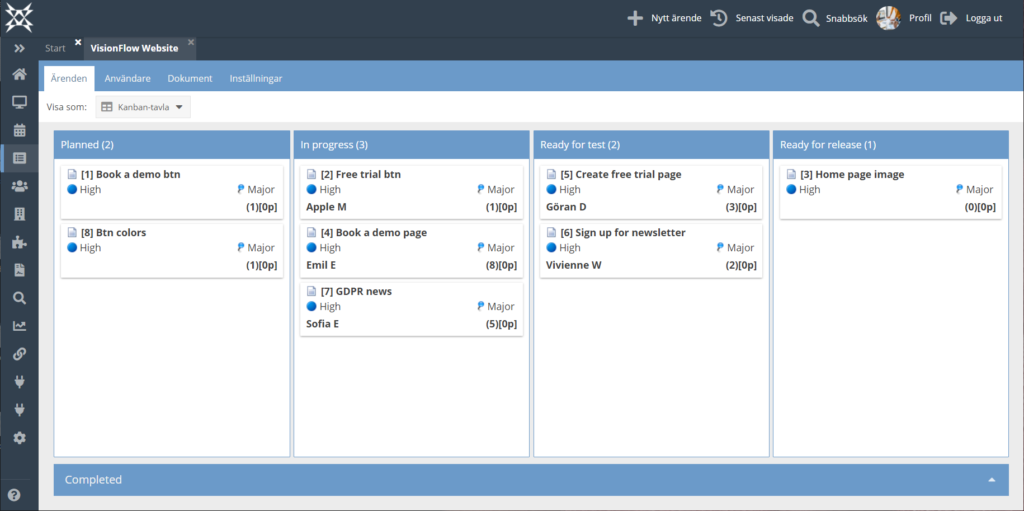This screenshot has height=511, width=1024.
Task: Click the link chain sidebar icon
Action: tap(20, 354)
